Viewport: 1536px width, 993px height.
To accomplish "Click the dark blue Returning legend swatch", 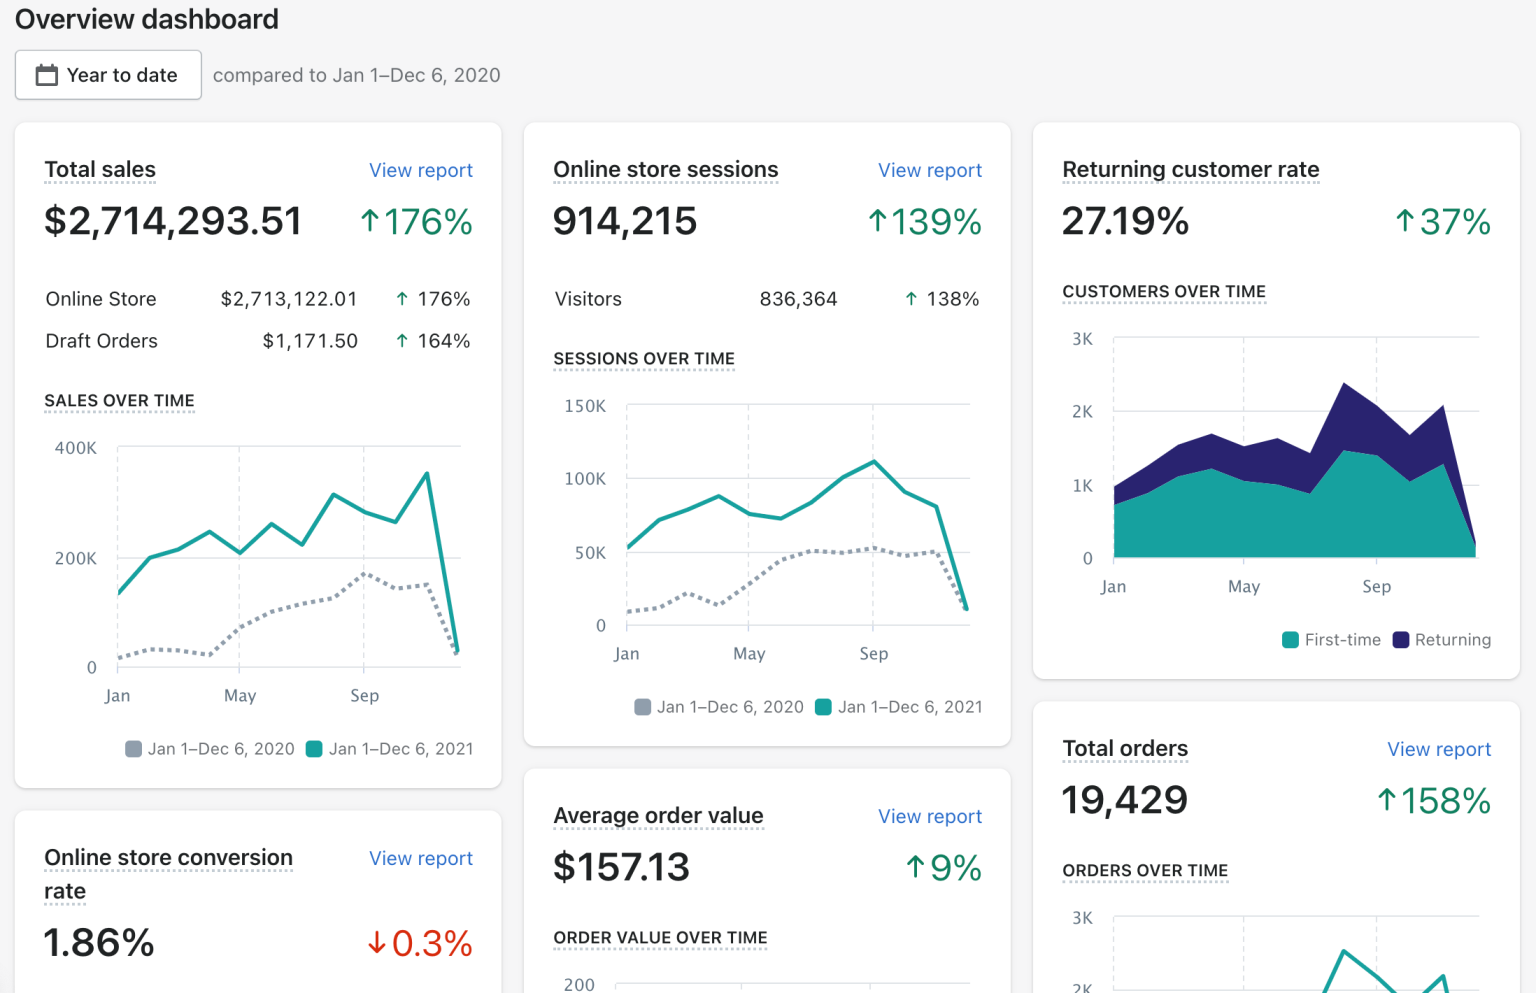I will pyautogui.click(x=1401, y=640).
